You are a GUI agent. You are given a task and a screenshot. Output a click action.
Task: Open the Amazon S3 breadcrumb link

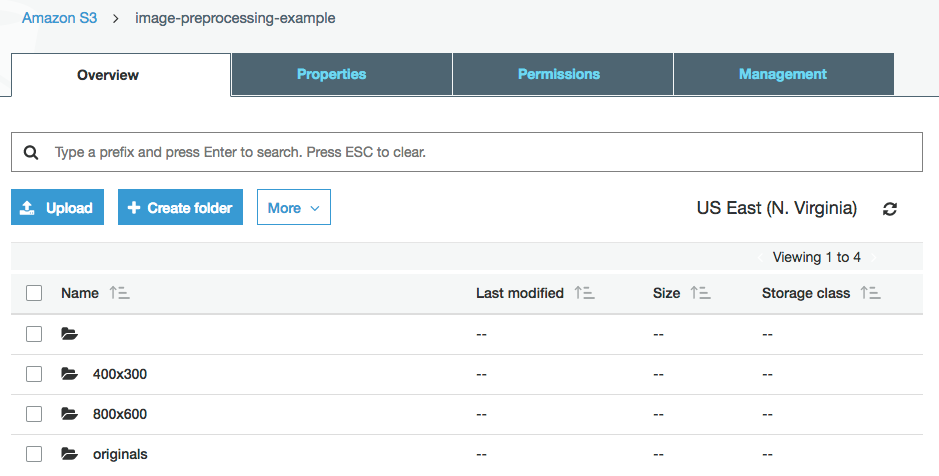point(59,18)
